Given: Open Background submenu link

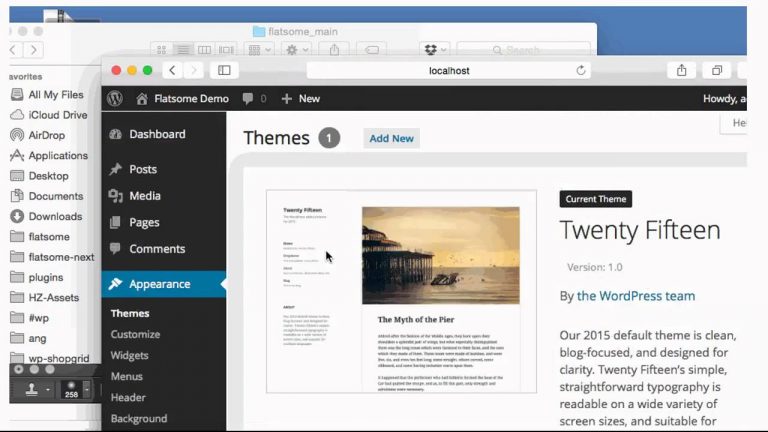Looking at the screenshot, I should 139,419.
